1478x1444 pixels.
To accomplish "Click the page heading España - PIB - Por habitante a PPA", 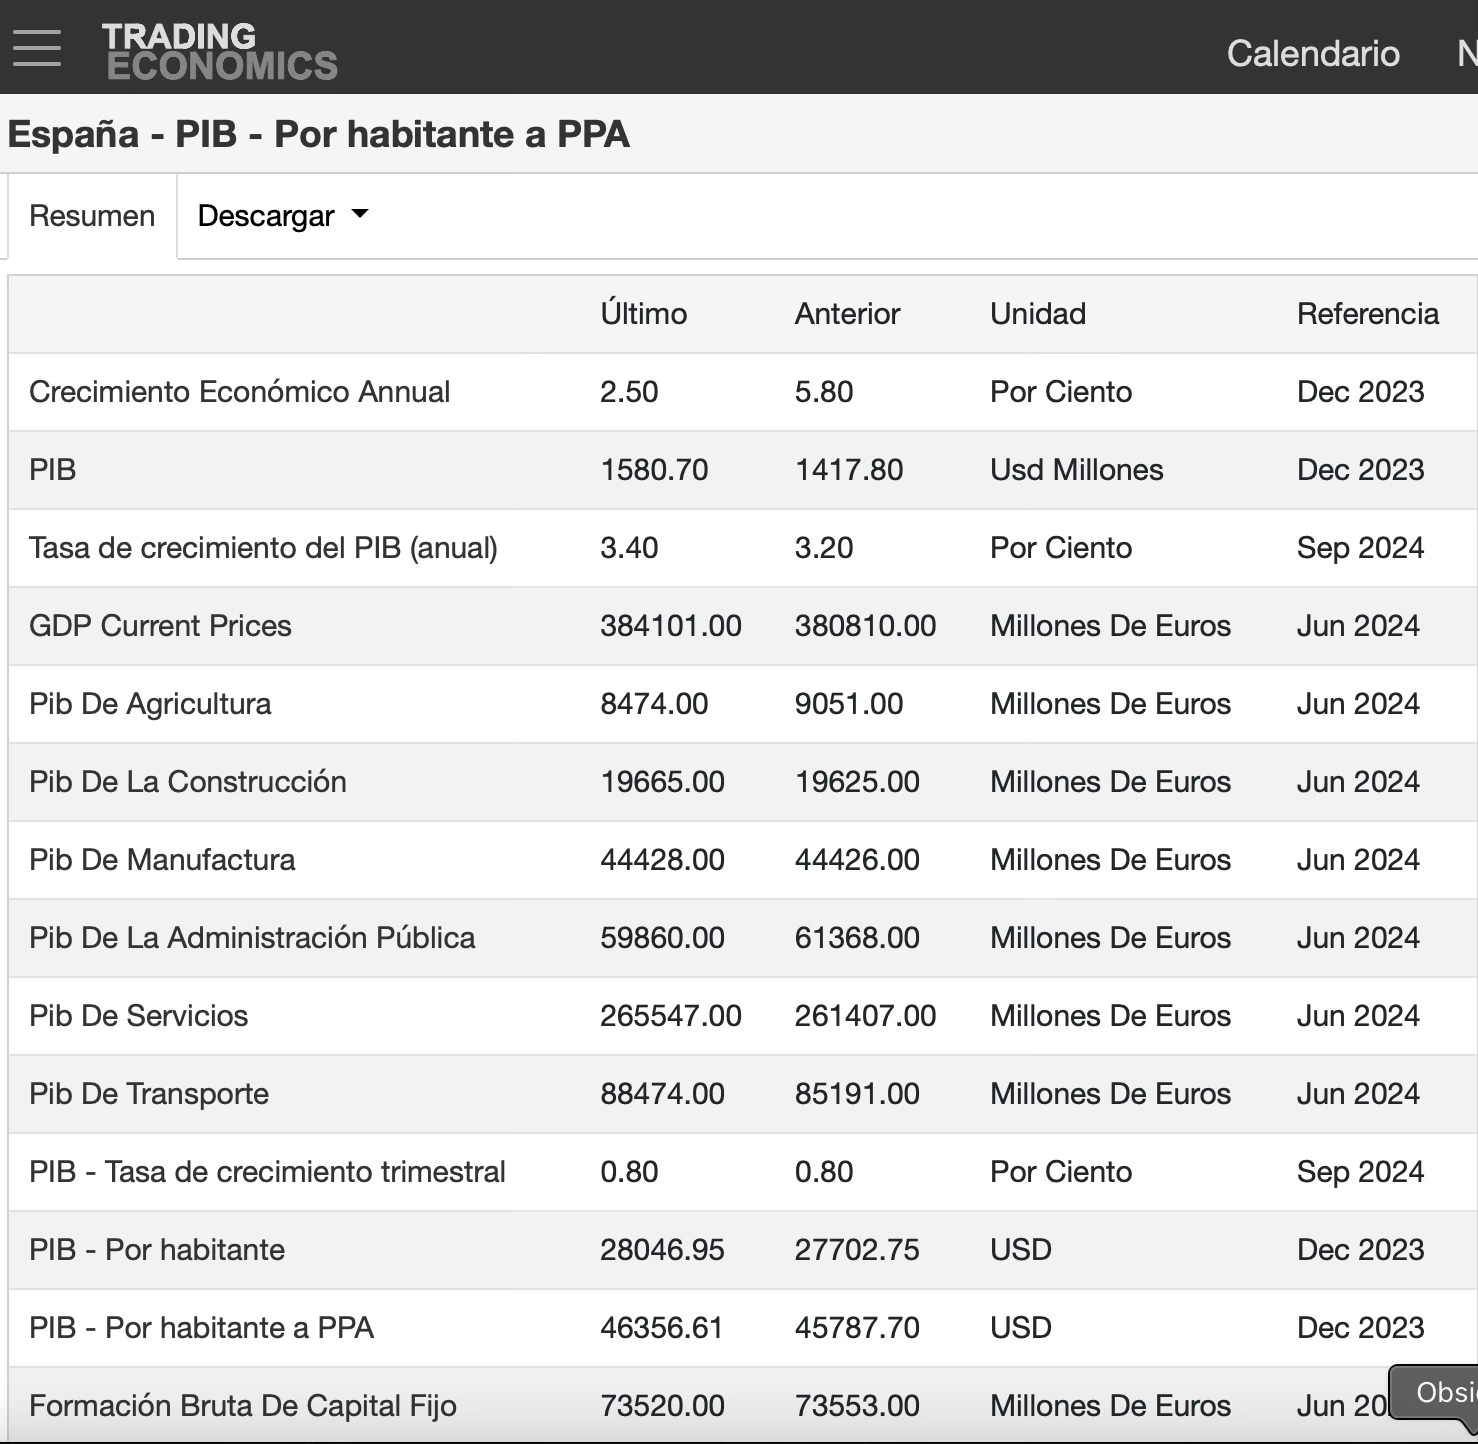I will [319, 134].
